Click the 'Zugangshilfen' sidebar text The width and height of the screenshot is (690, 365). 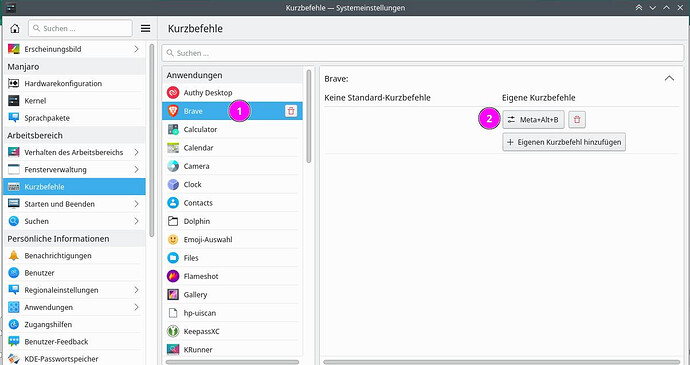point(48,324)
